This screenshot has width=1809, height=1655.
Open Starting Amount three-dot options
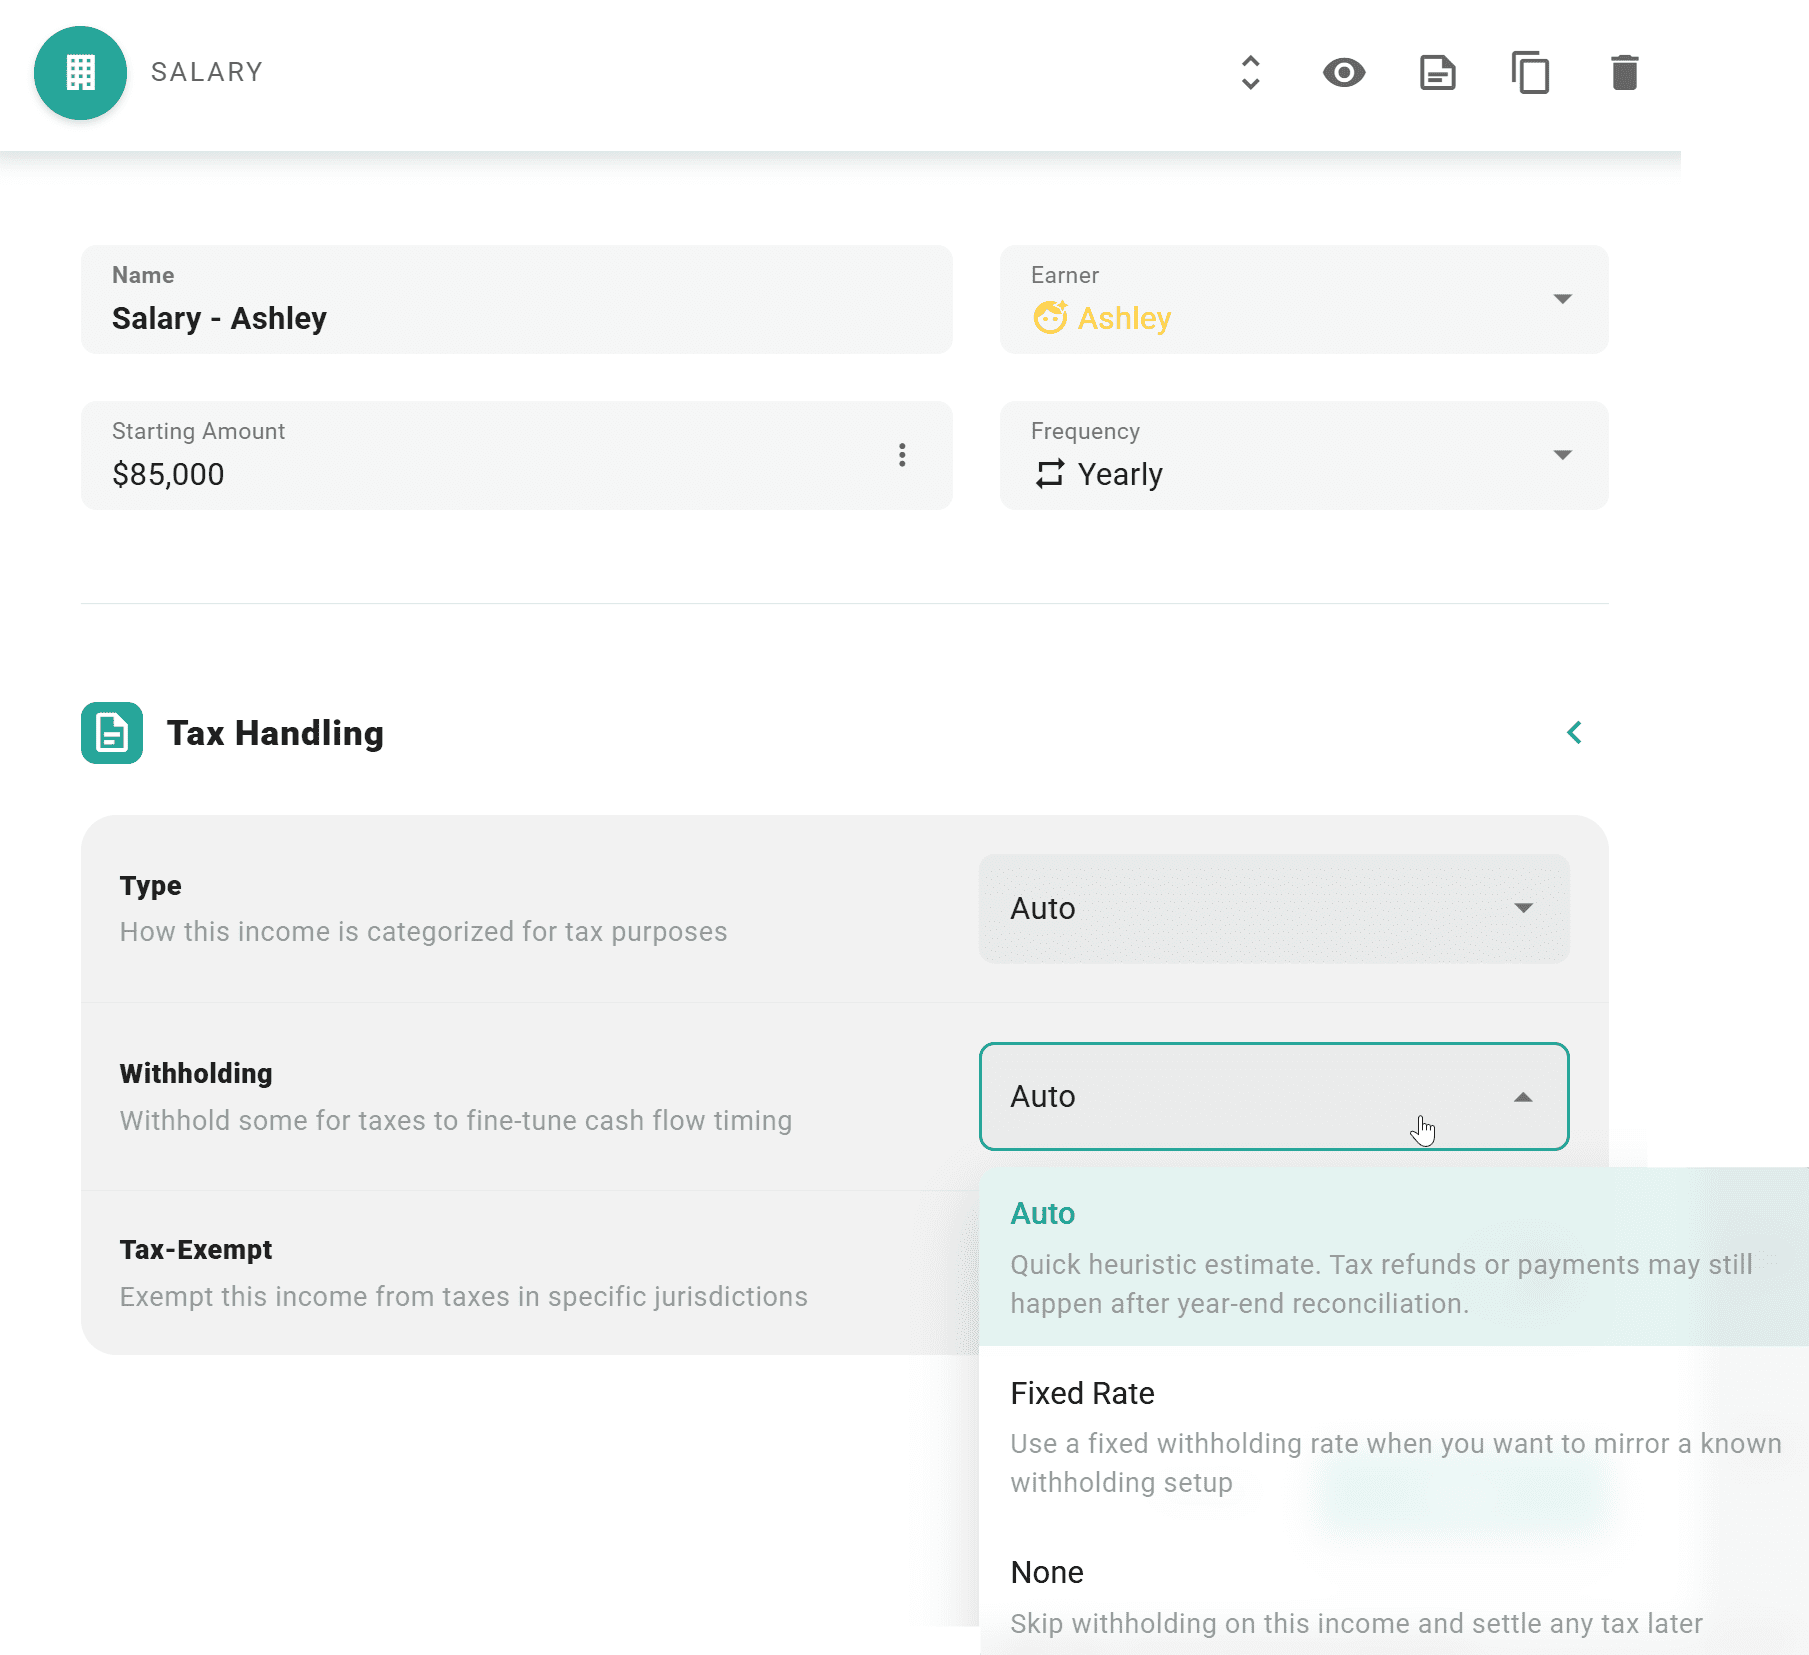(x=902, y=455)
